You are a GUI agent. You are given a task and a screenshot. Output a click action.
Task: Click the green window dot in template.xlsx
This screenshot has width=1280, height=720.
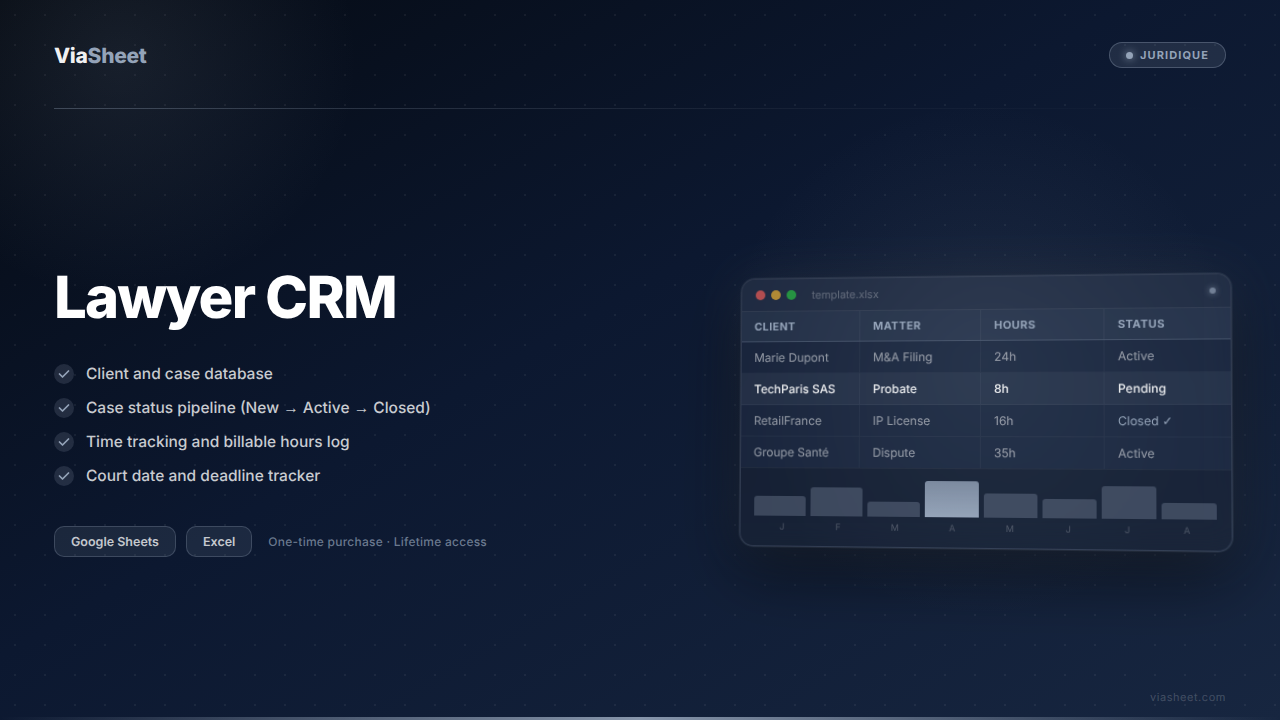(791, 295)
